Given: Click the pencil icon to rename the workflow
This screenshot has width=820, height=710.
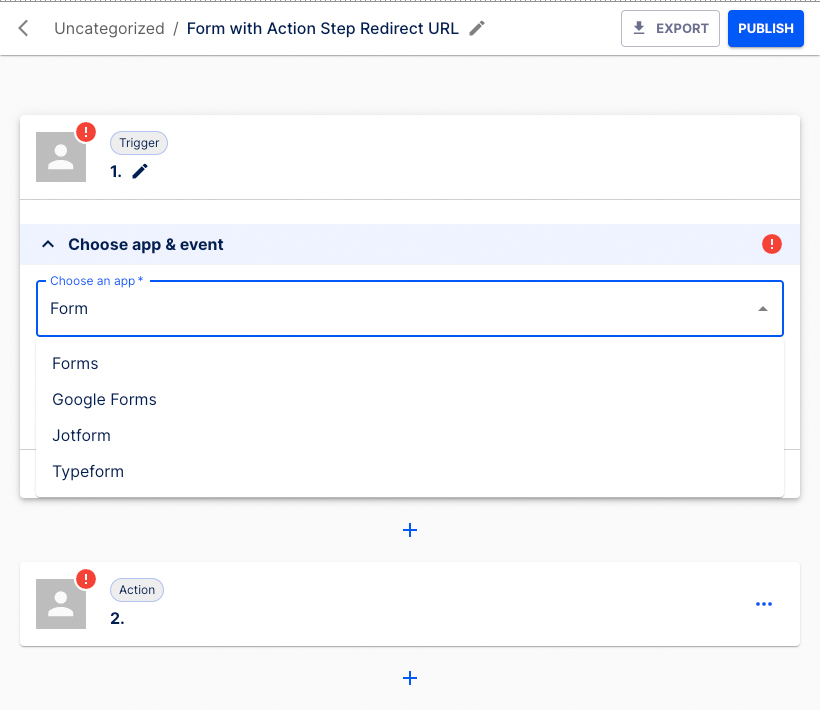Looking at the screenshot, I should tap(476, 28).
